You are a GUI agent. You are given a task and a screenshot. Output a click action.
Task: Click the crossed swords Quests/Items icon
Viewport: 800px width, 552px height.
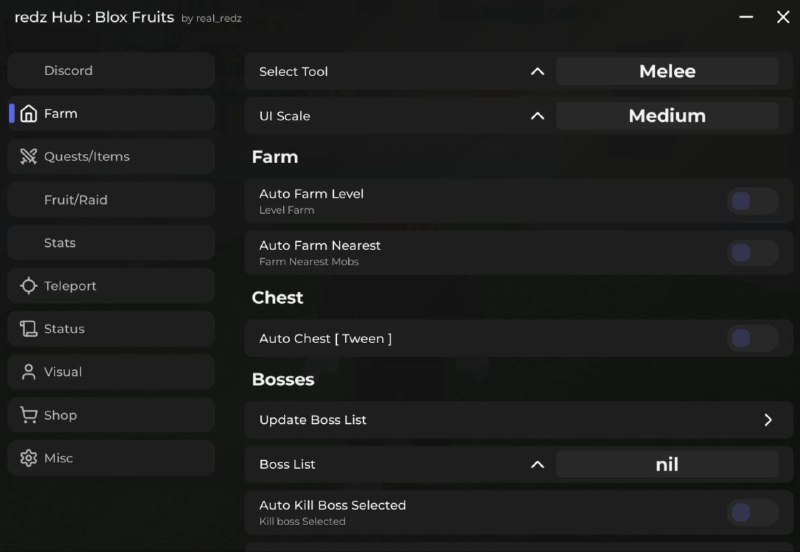pyautogui.click(x=28, y=157)
